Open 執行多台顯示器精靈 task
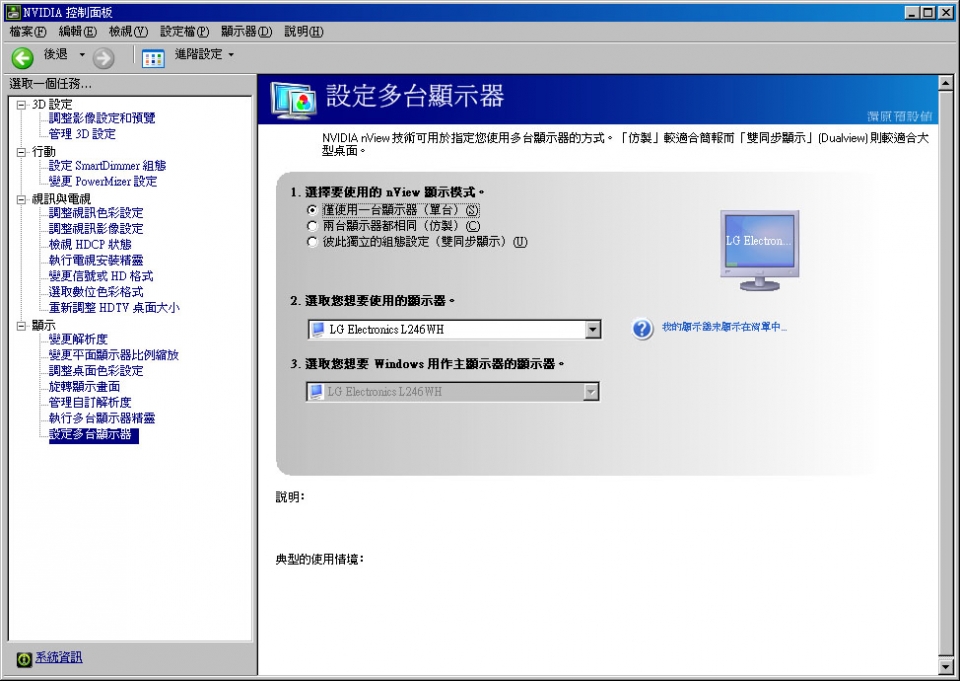The image size is (960, 681). [x=102, y=419]
